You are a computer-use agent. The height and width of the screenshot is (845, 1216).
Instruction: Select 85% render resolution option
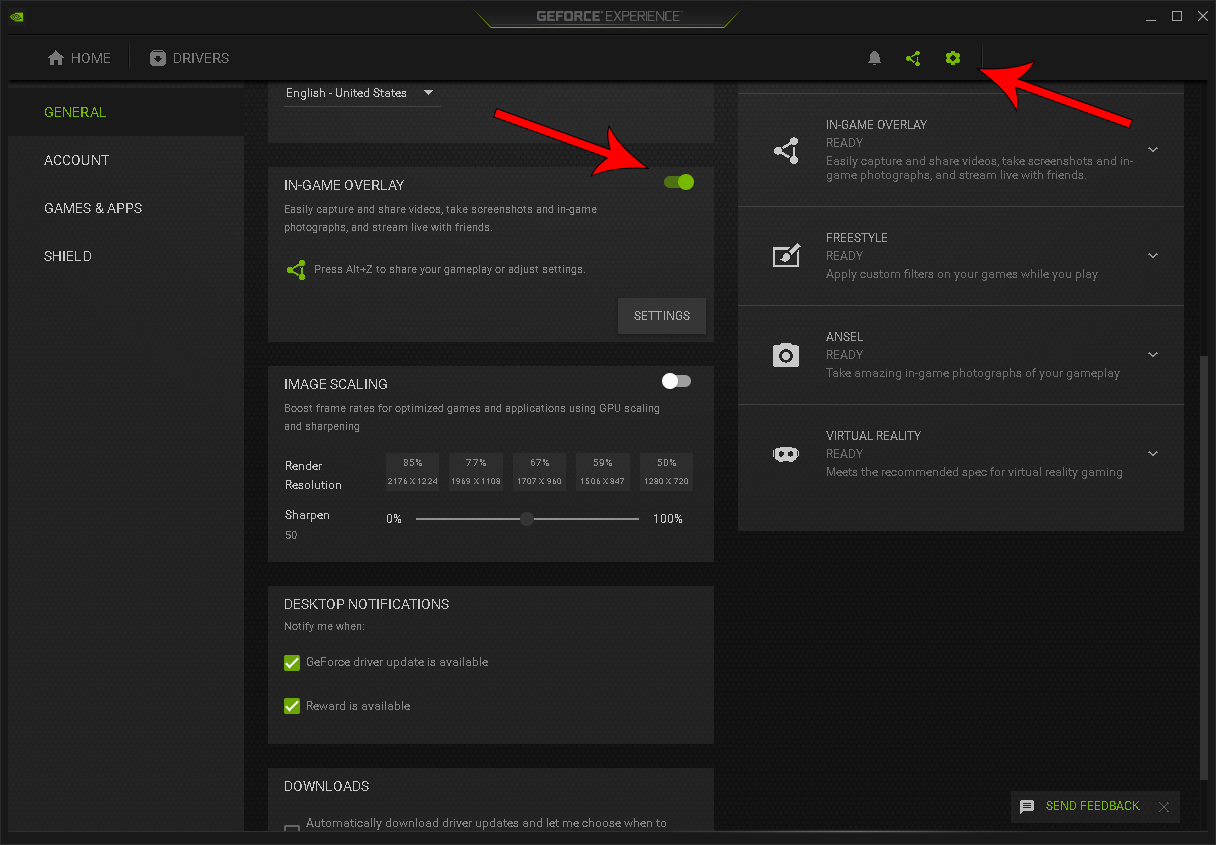pos(413,472)
